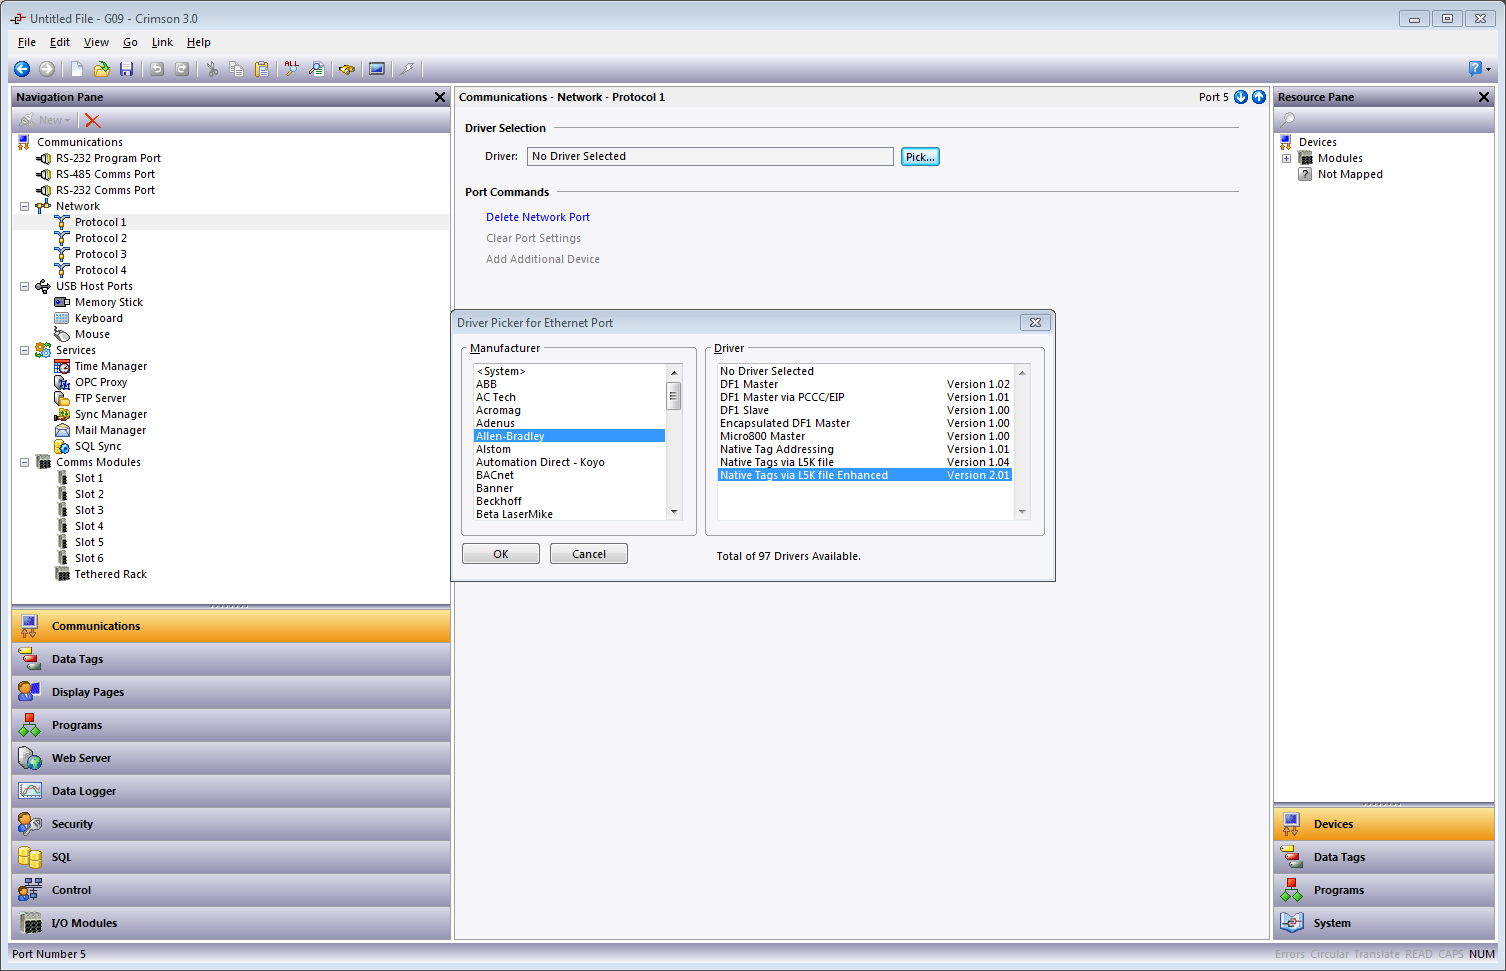This screenshot has height=971, width=1506.
Task: Go to next port with blue down arrow
Action: (x=1241, y=97)
